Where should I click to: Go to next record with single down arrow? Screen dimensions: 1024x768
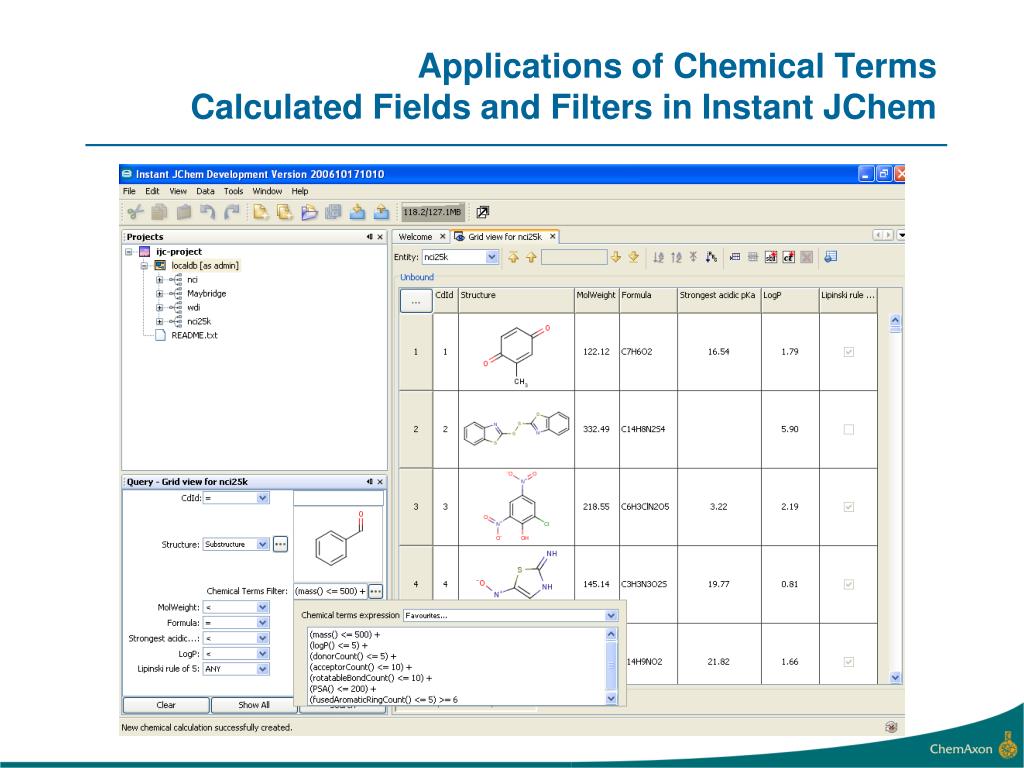click(616, 257)
